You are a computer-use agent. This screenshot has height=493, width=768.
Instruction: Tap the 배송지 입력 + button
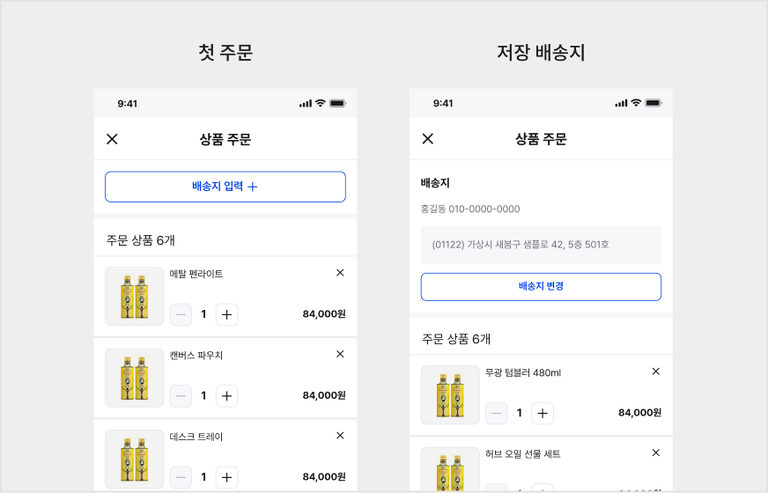(x=225, y=187)
